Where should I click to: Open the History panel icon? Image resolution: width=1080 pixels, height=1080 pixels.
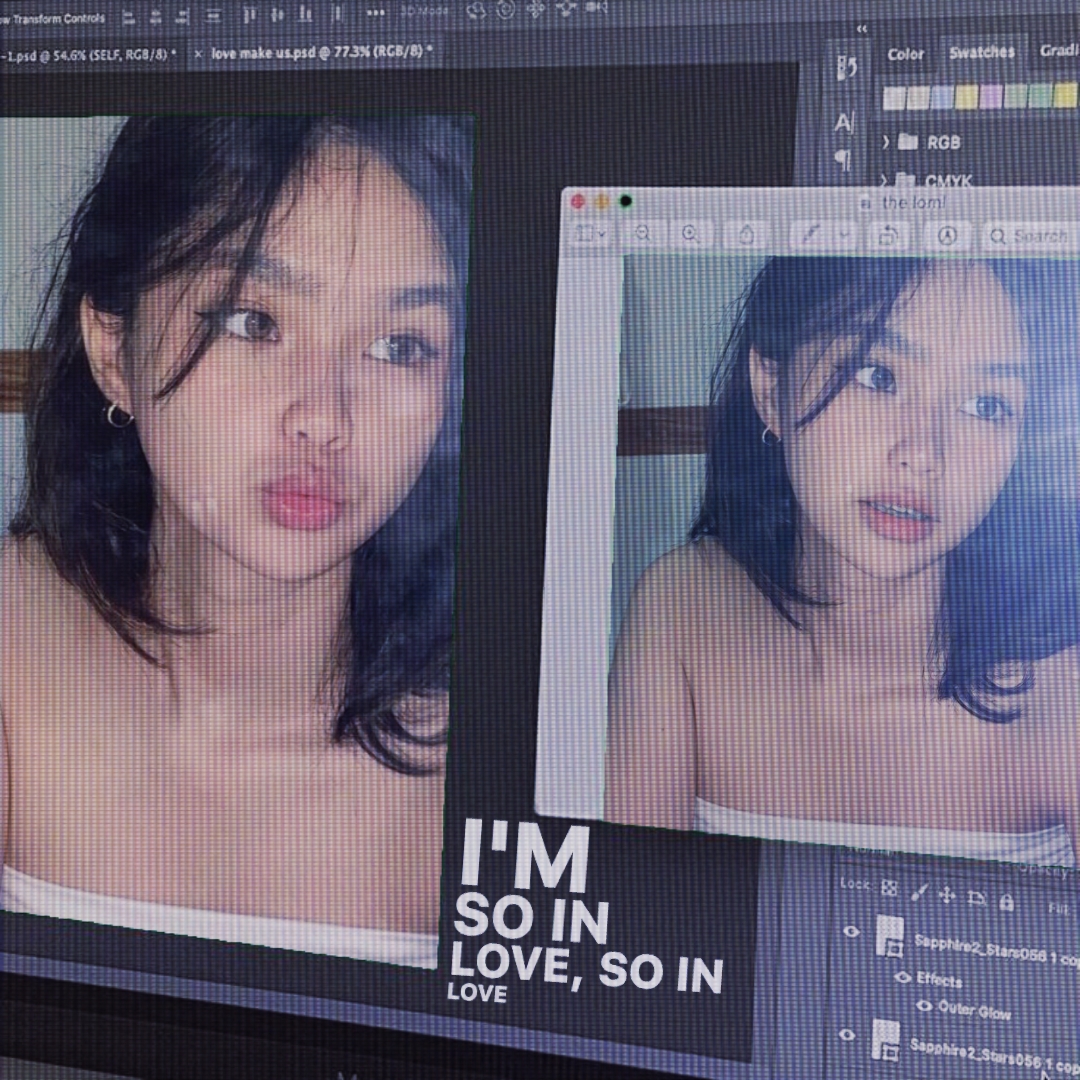pos(846,69)
